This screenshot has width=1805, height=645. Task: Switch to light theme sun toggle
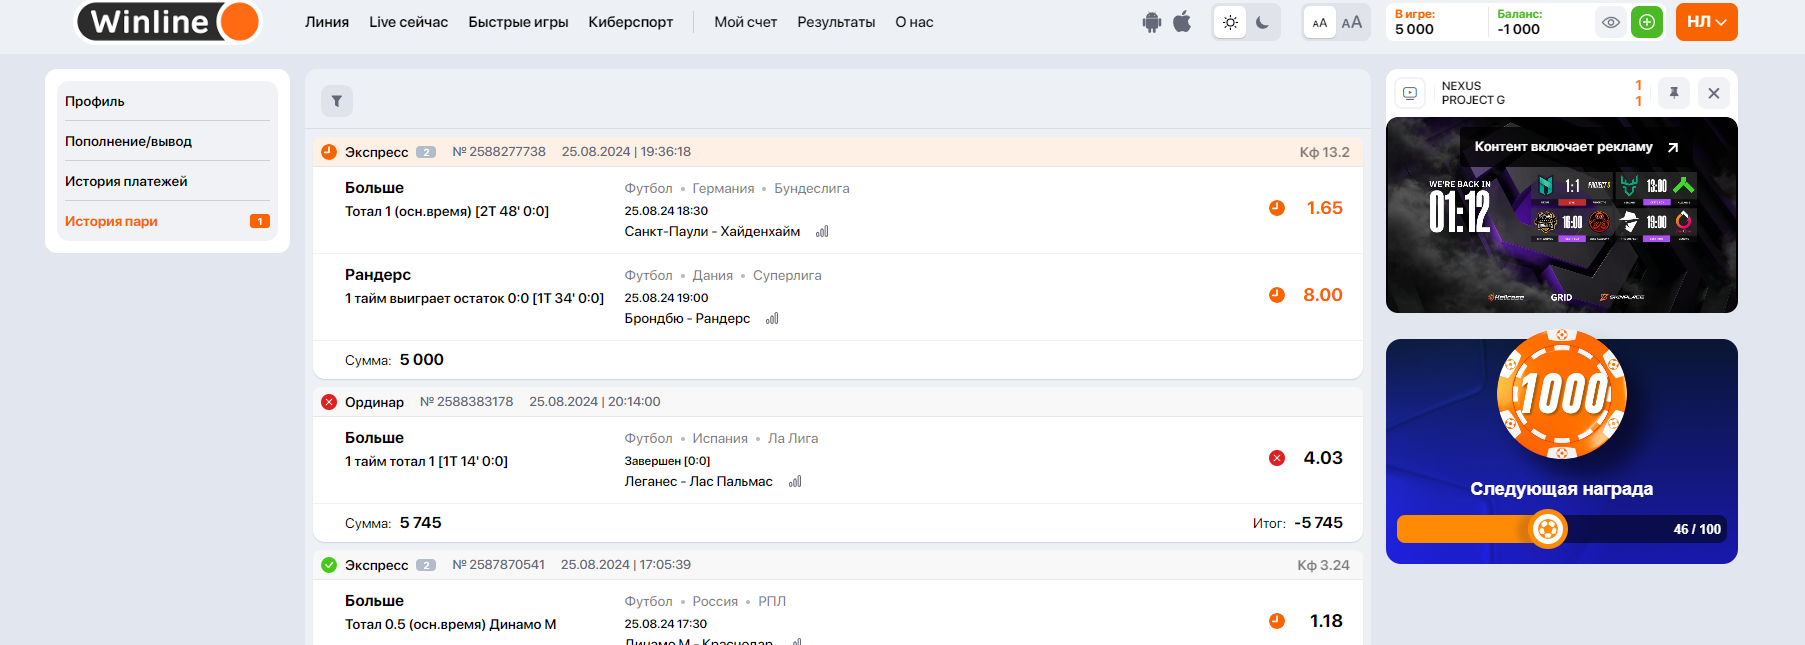1230,22
